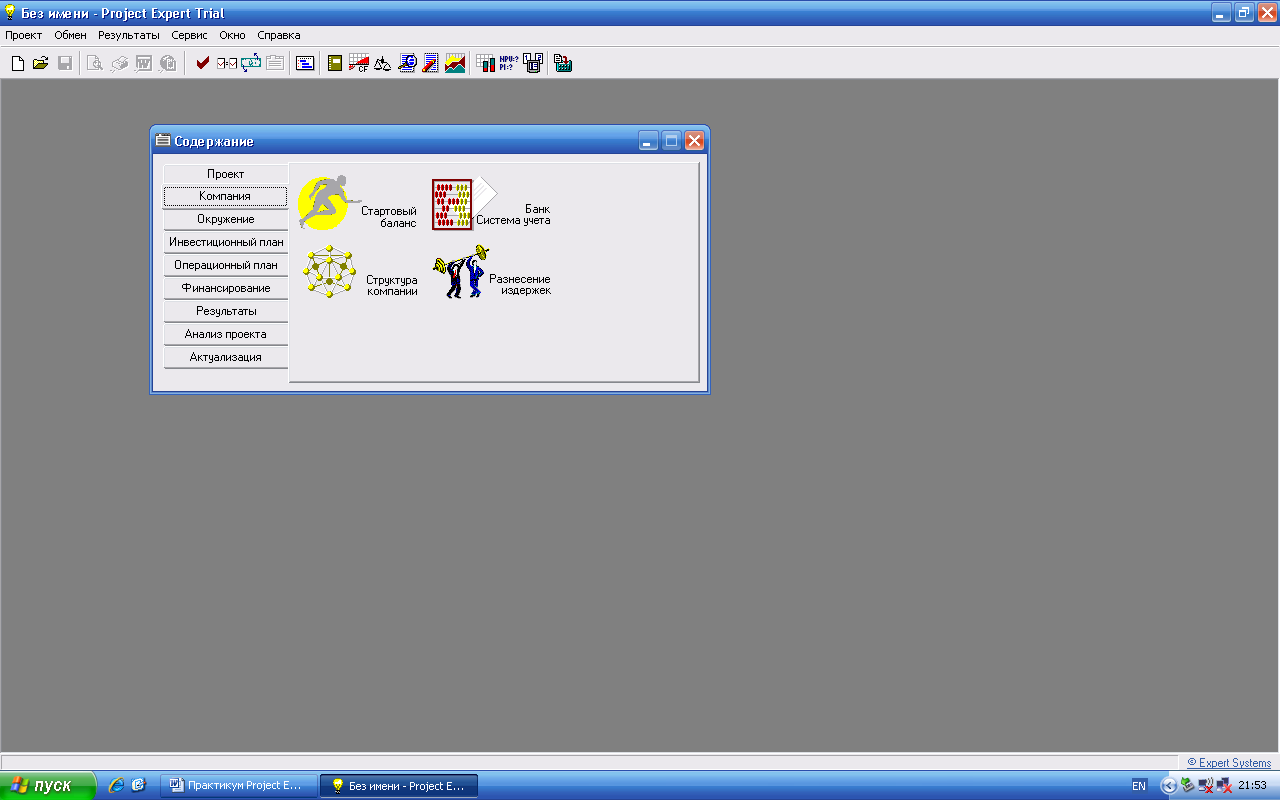
Task: Open the balance scales icon
Action: (382, 63)
